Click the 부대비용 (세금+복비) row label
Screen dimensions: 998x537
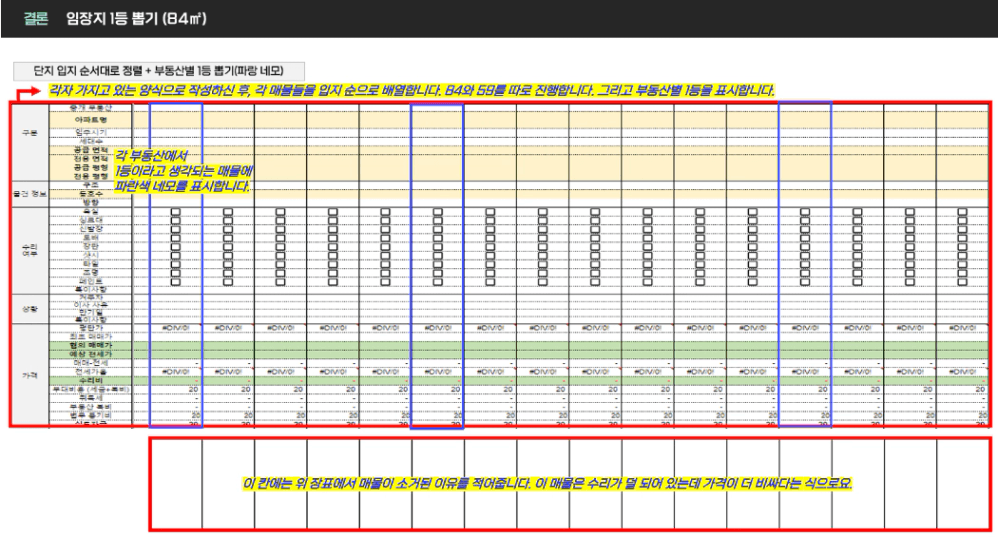(x=90, y=389)
